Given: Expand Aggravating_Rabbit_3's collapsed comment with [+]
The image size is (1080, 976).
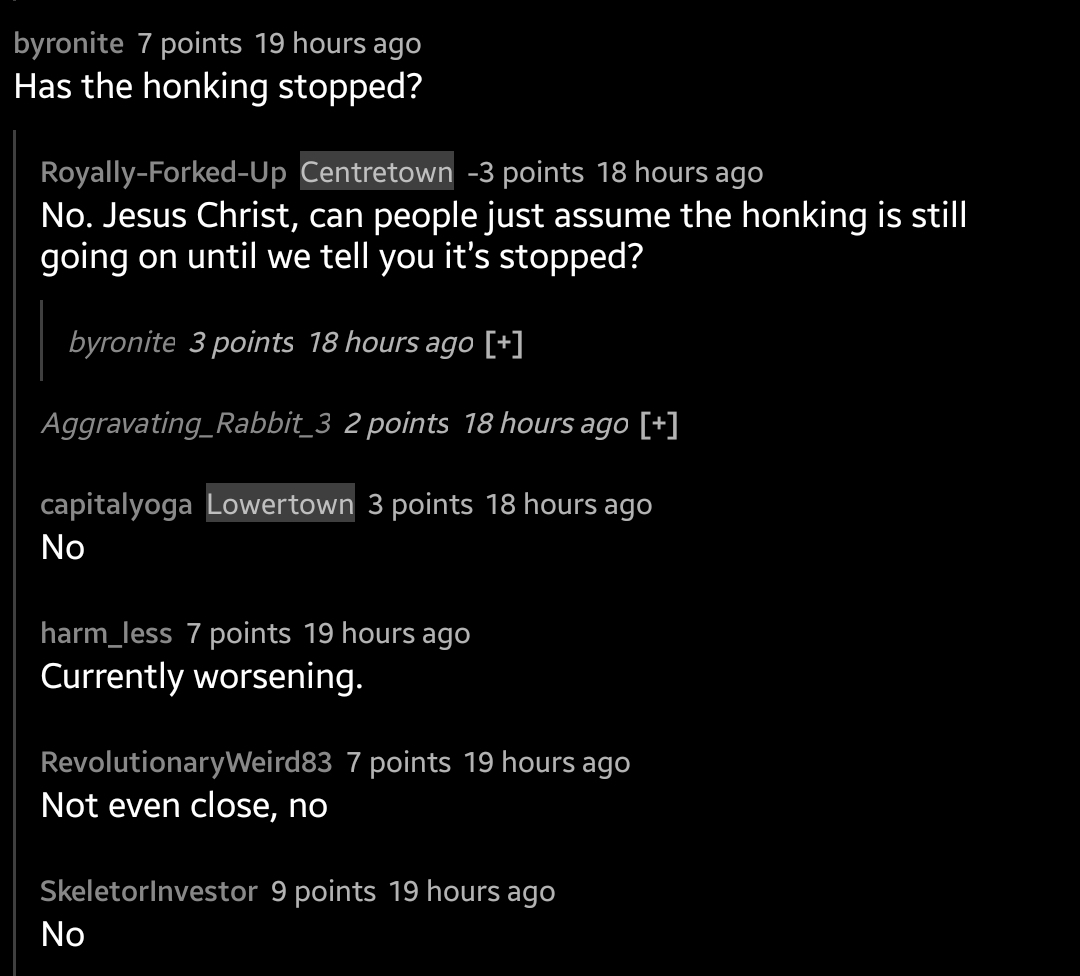Looking at the screenshot, I should click(x=658, y=424).
